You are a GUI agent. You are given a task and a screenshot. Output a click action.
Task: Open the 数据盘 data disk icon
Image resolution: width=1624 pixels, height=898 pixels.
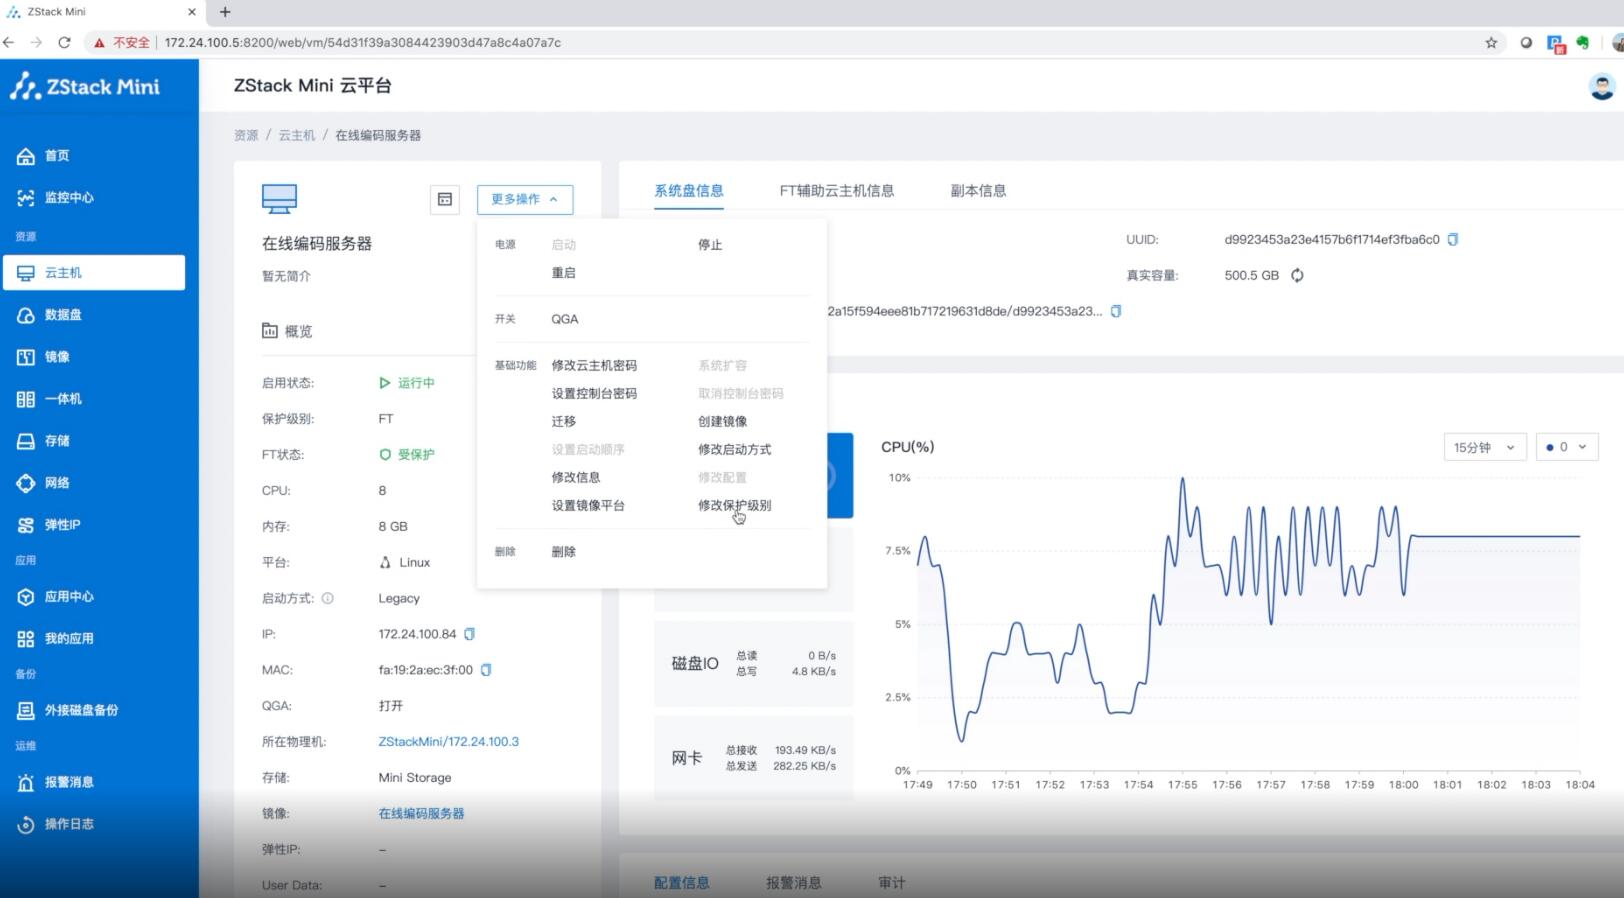pyautogui.click(x=26, y=315)
